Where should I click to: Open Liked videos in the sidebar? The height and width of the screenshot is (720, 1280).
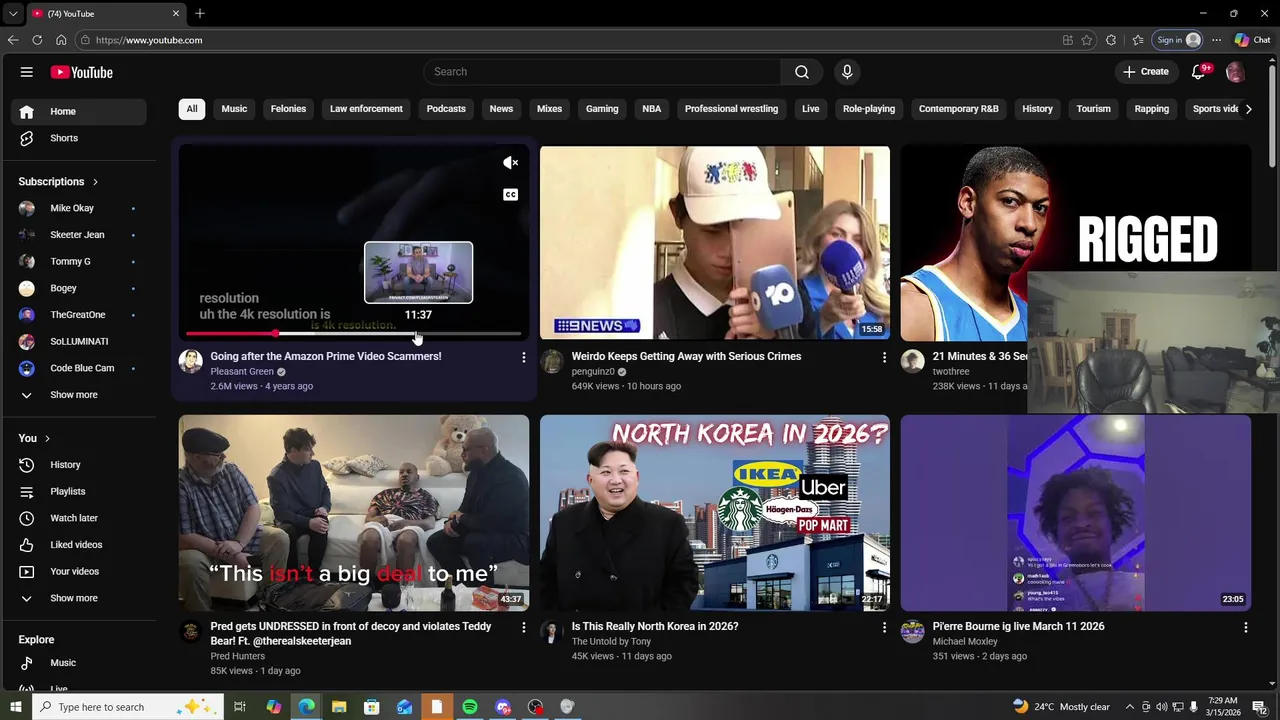[x=80, y=545]
